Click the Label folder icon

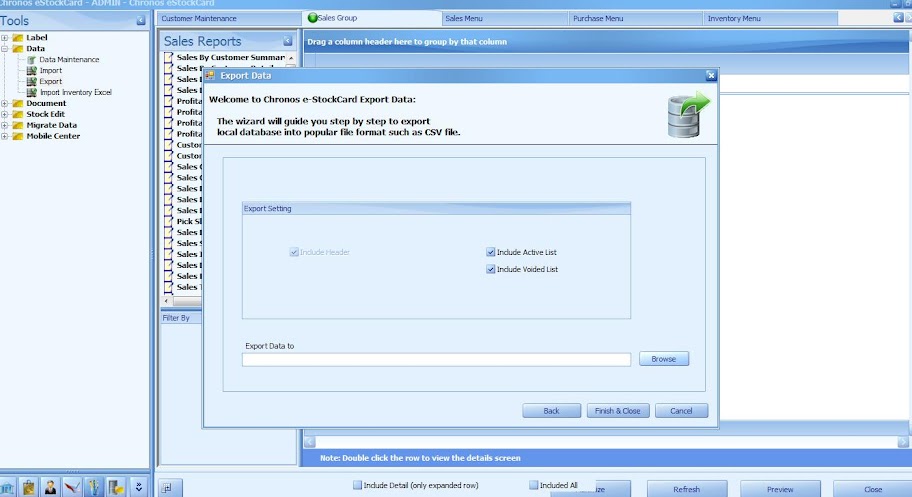[18, 38]
